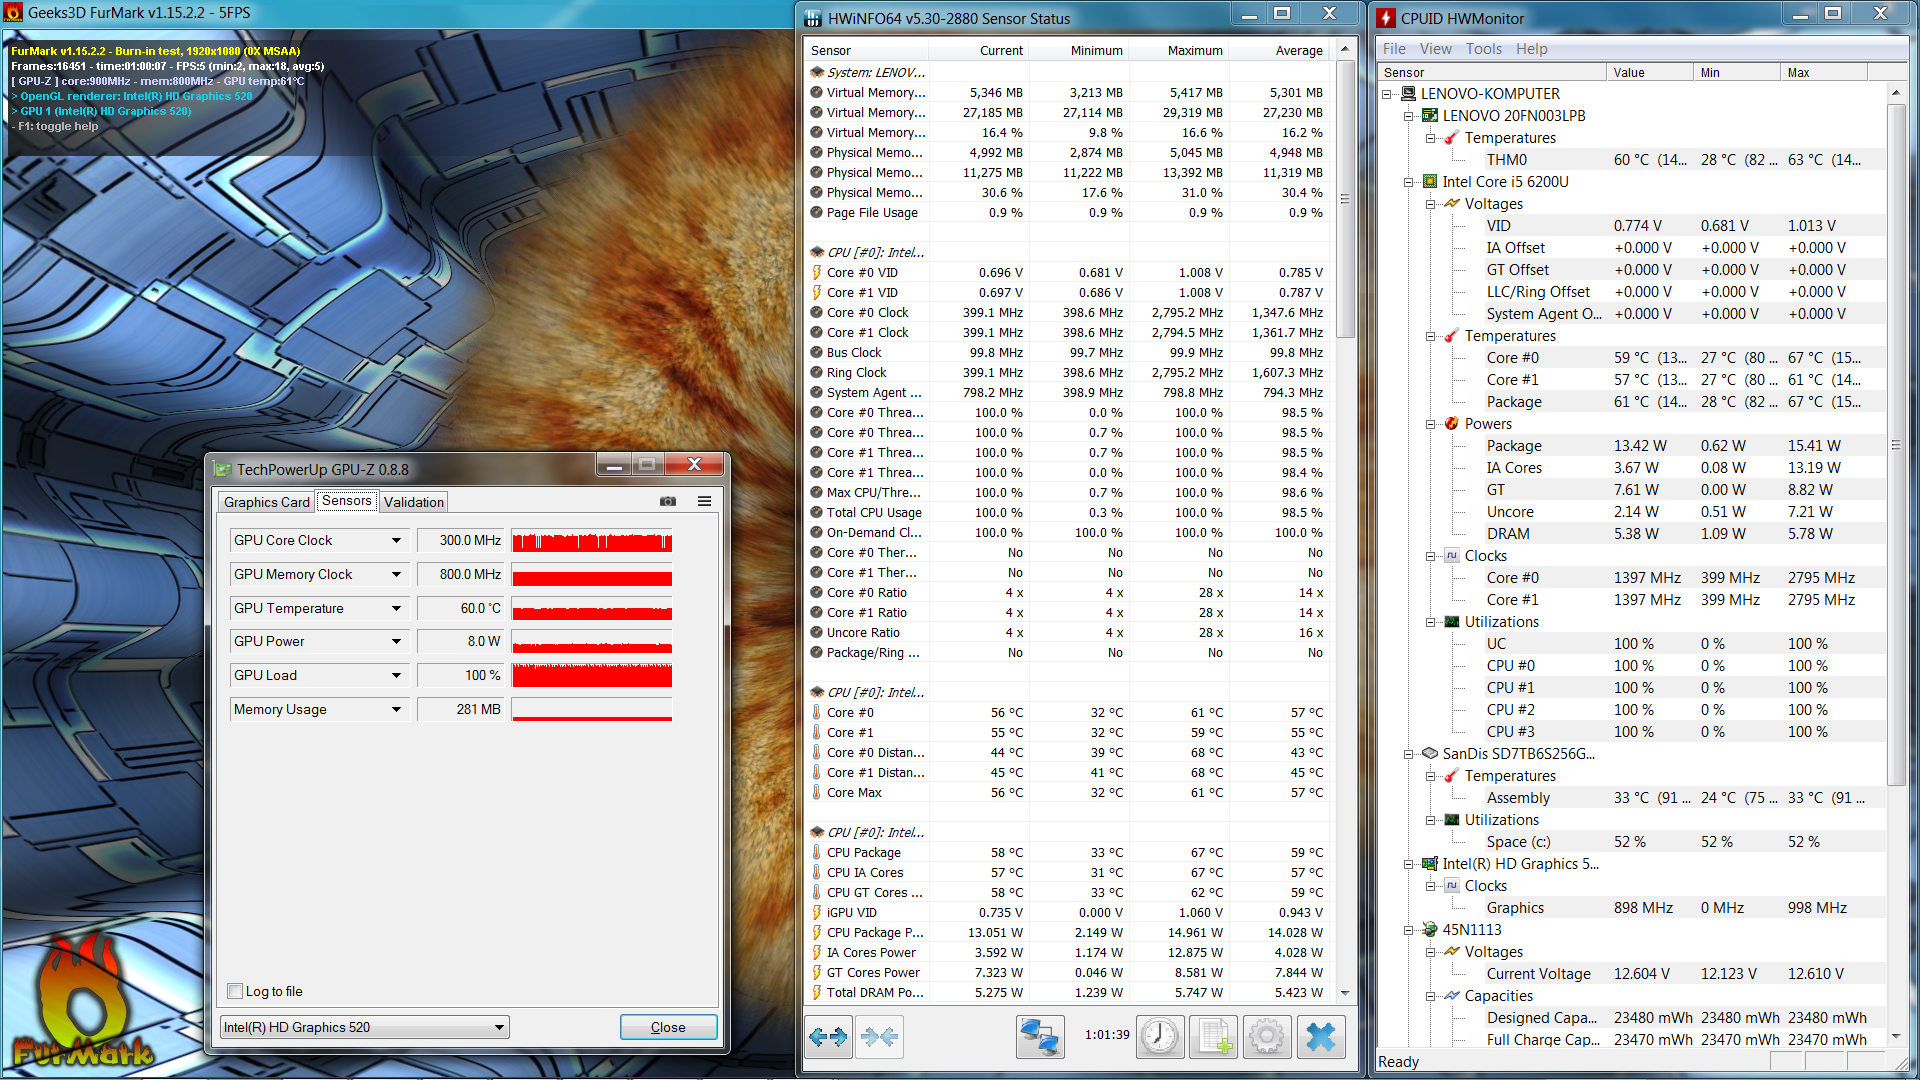Open HWMonitor Help menu

1531,49
